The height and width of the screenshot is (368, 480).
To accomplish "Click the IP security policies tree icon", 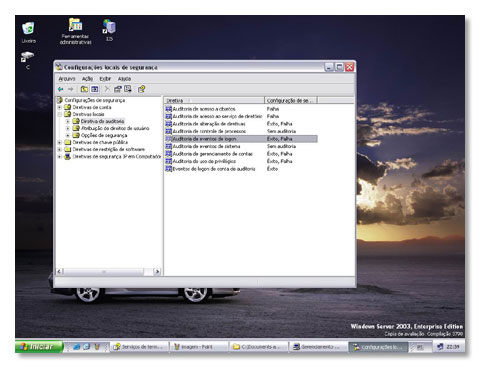I will pyautogui.click(x=68, y=156).
